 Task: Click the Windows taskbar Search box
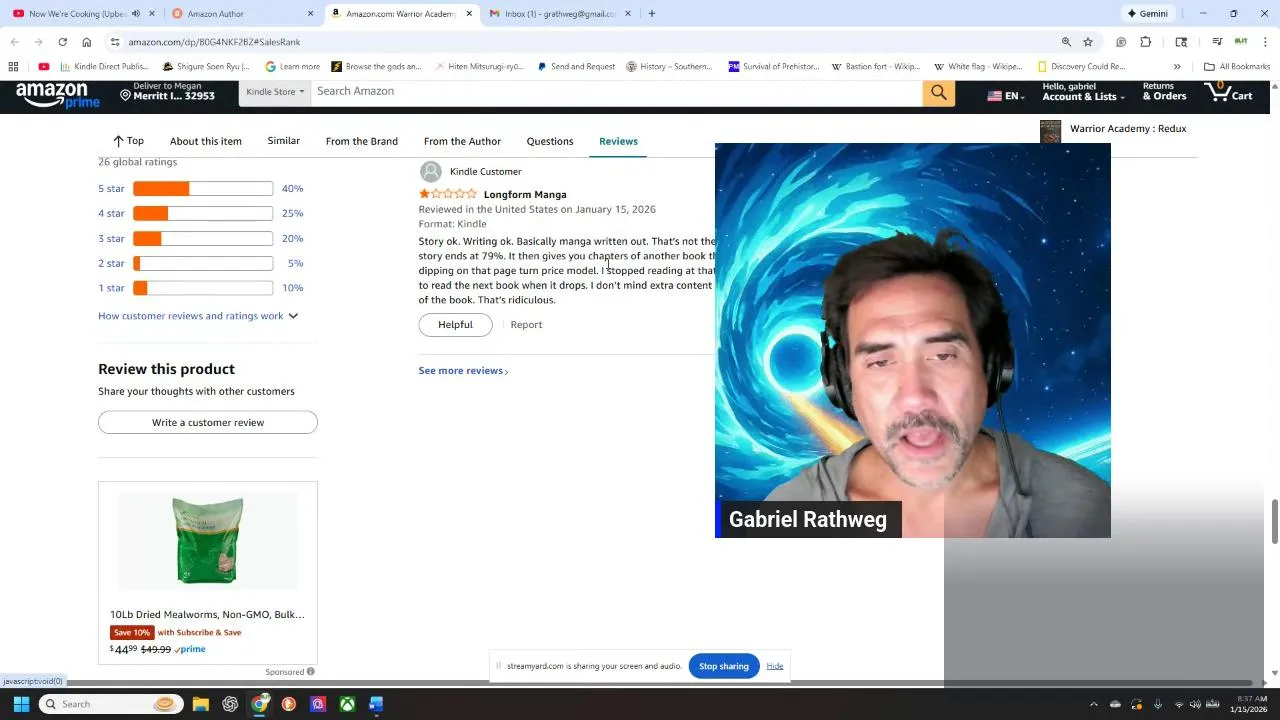pos(110,704)
